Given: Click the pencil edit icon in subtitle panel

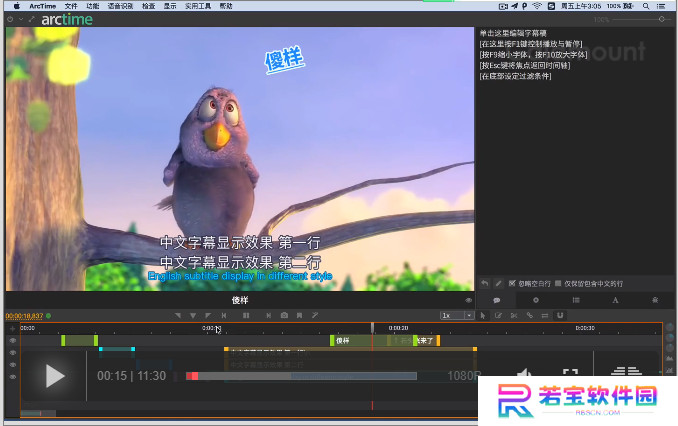Looking at the screenshot, I should (x=498, y=284).
